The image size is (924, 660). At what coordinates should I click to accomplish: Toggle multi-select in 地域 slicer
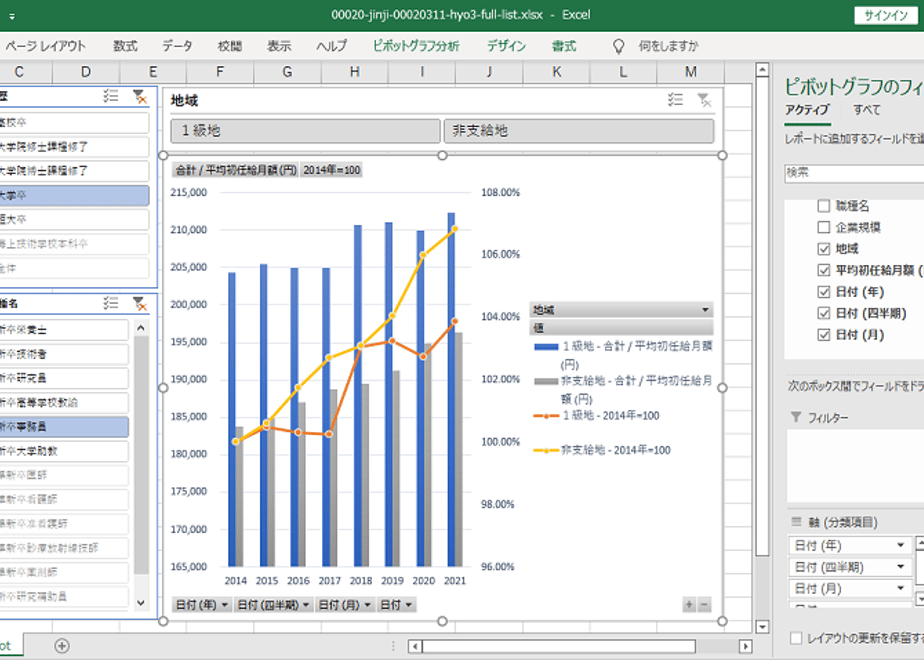click(675, 100)
